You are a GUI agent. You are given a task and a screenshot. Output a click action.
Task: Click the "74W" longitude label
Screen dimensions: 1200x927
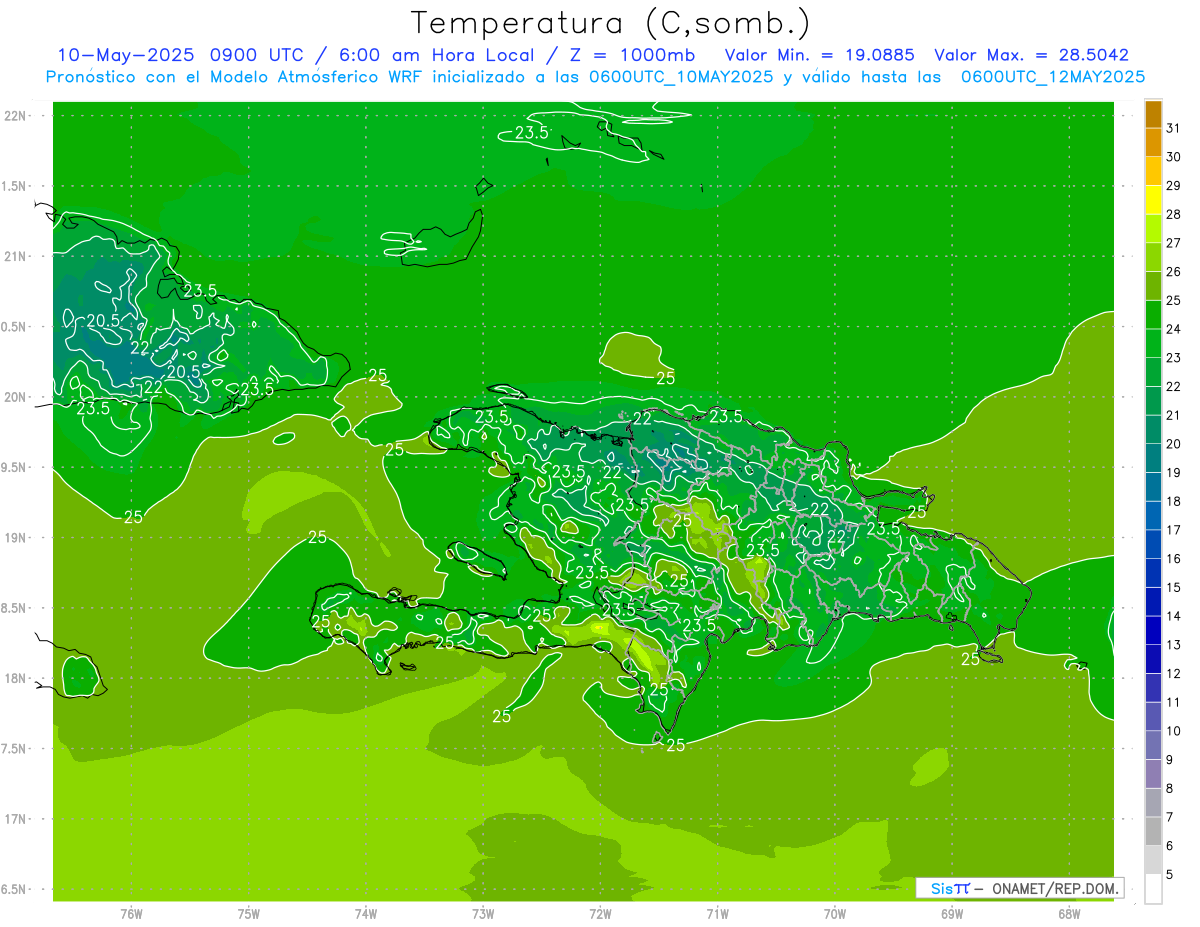coord(366,913)
